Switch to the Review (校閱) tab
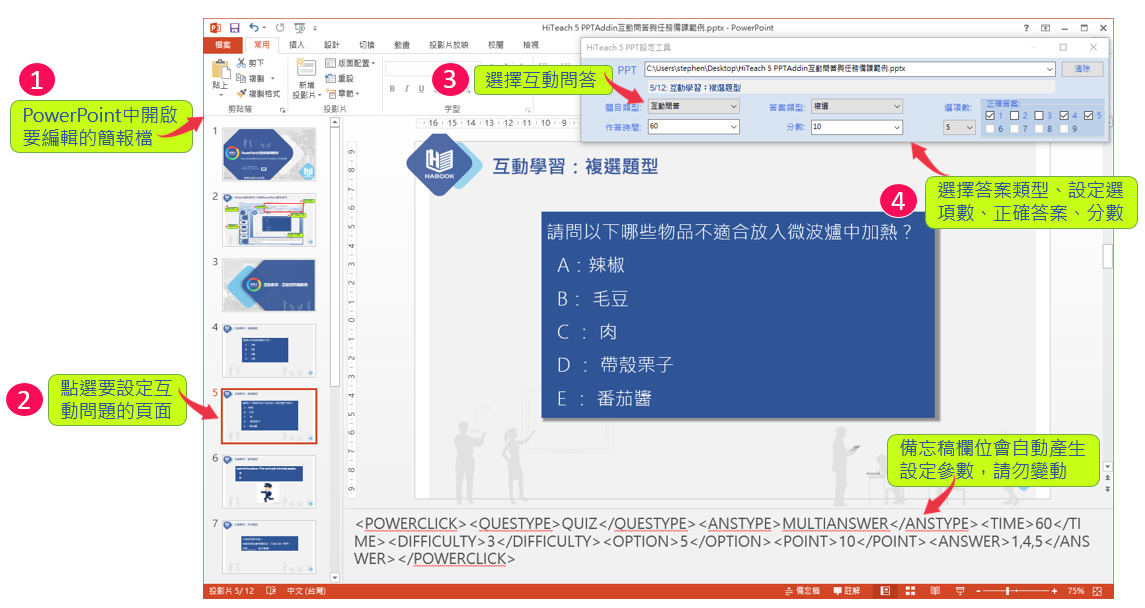The width and height of the screenshot is (1145, 608). [496, 45]
